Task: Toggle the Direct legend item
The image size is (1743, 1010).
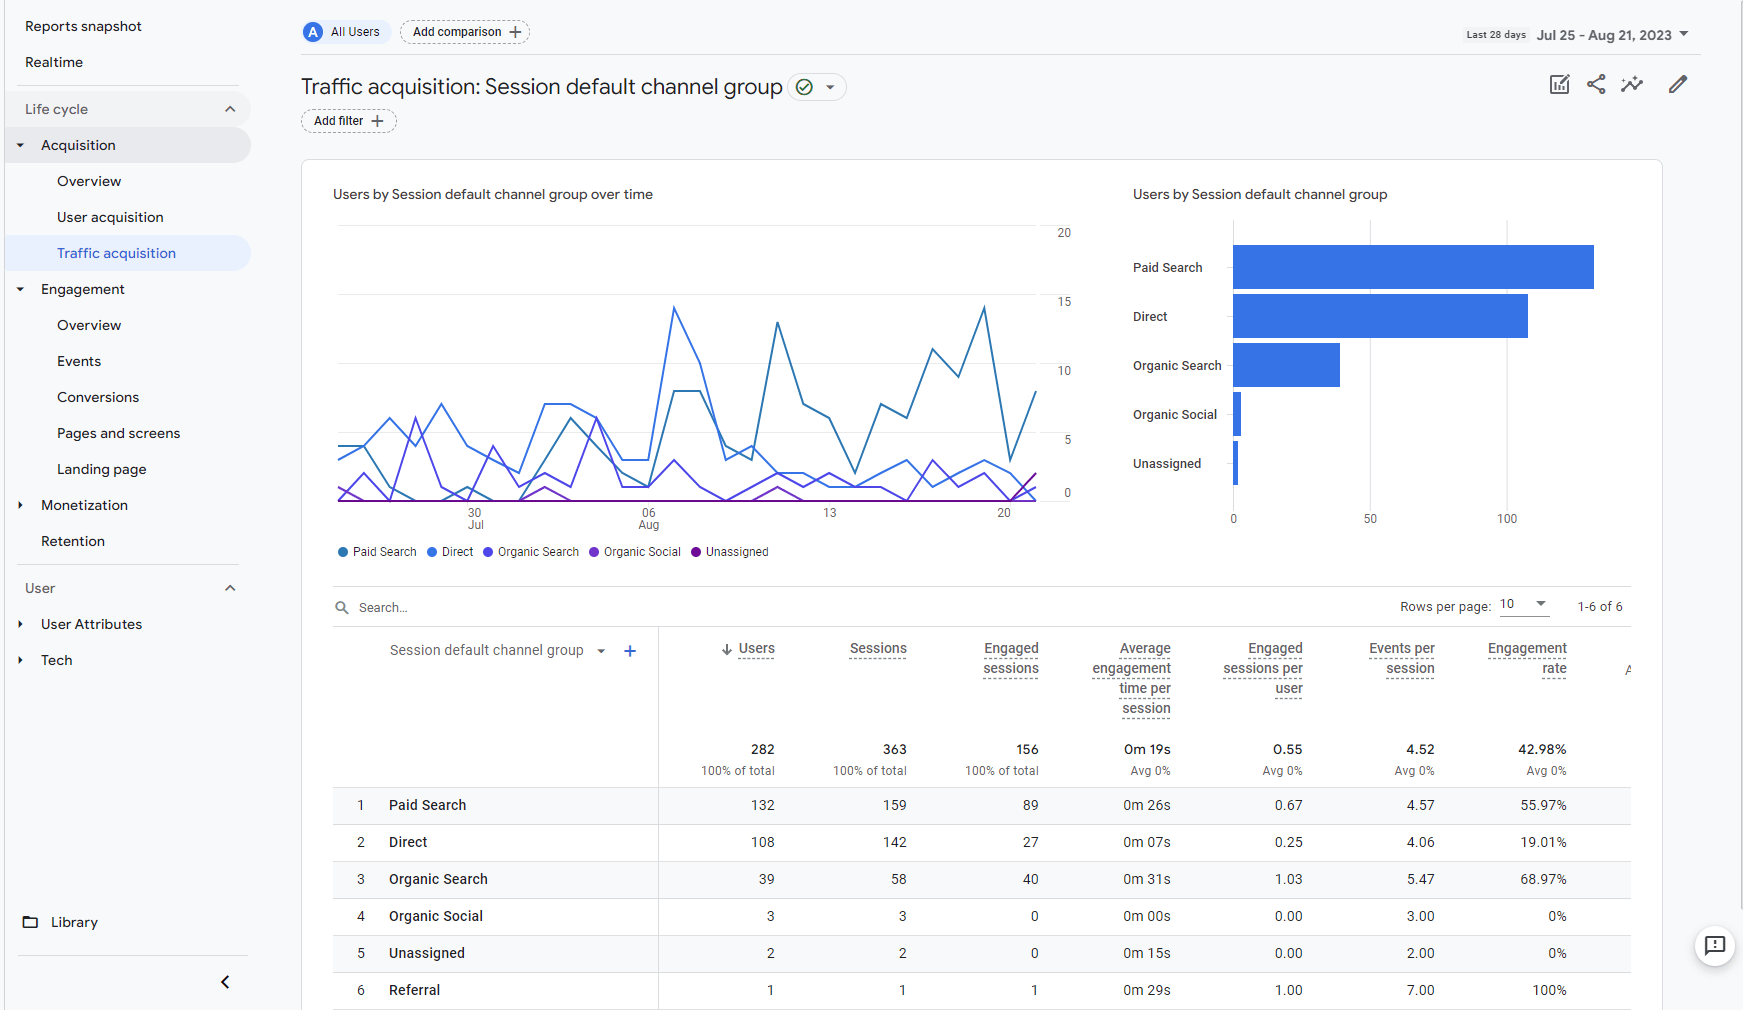Action: click(x=450, y=552)
